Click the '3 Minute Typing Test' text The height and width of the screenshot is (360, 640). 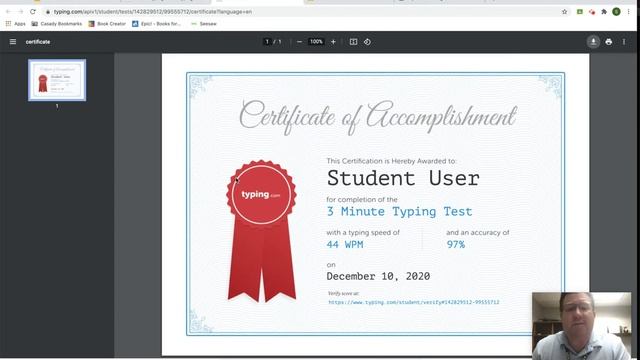pyautogui.click(x=399, y=211)
